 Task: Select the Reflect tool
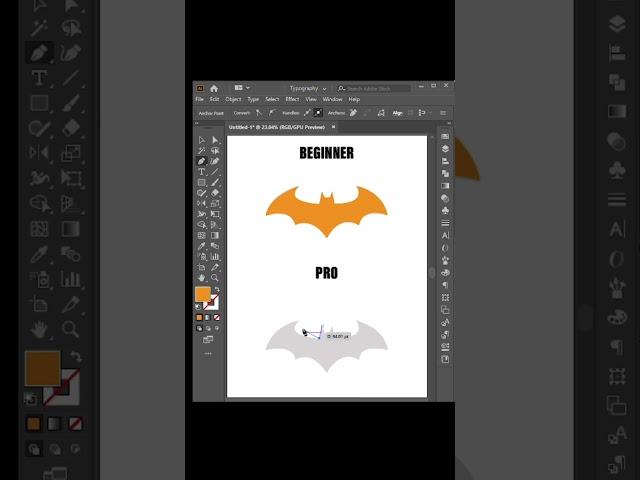point(202,203)
